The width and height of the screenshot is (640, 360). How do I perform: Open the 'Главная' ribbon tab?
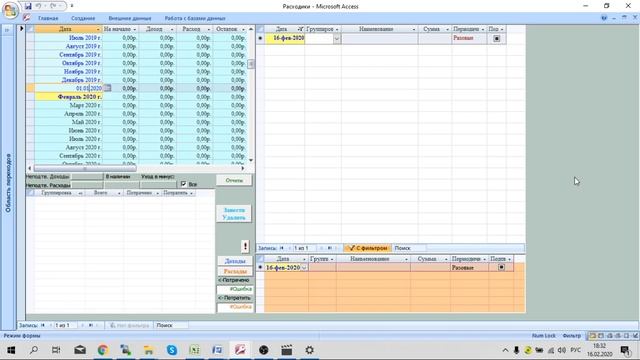pyautogui.click(x=48, y=18)
